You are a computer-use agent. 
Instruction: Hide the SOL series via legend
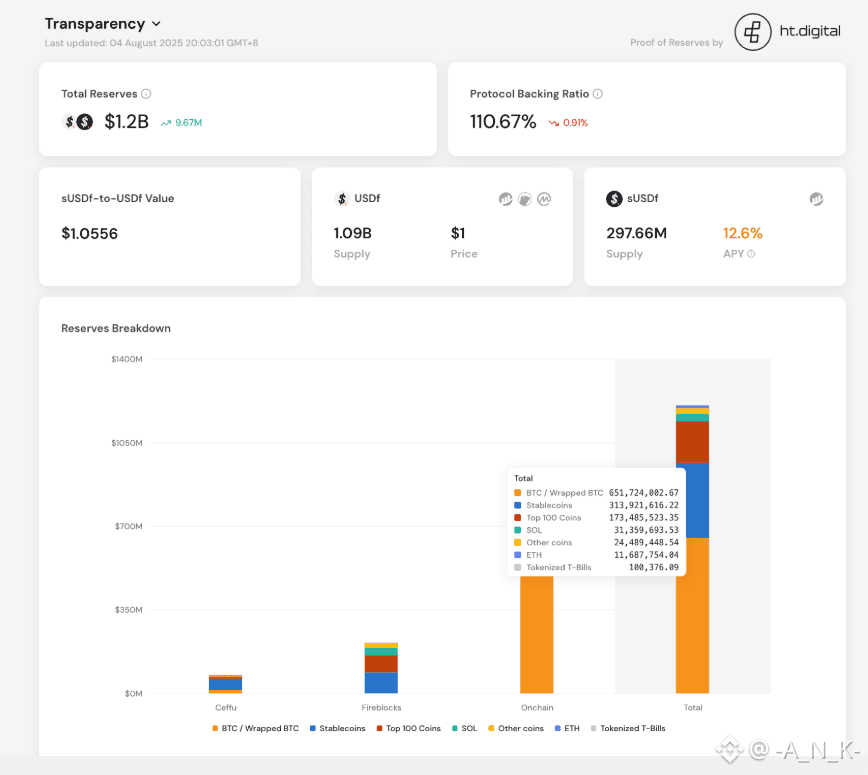click(x=463, y=728)
